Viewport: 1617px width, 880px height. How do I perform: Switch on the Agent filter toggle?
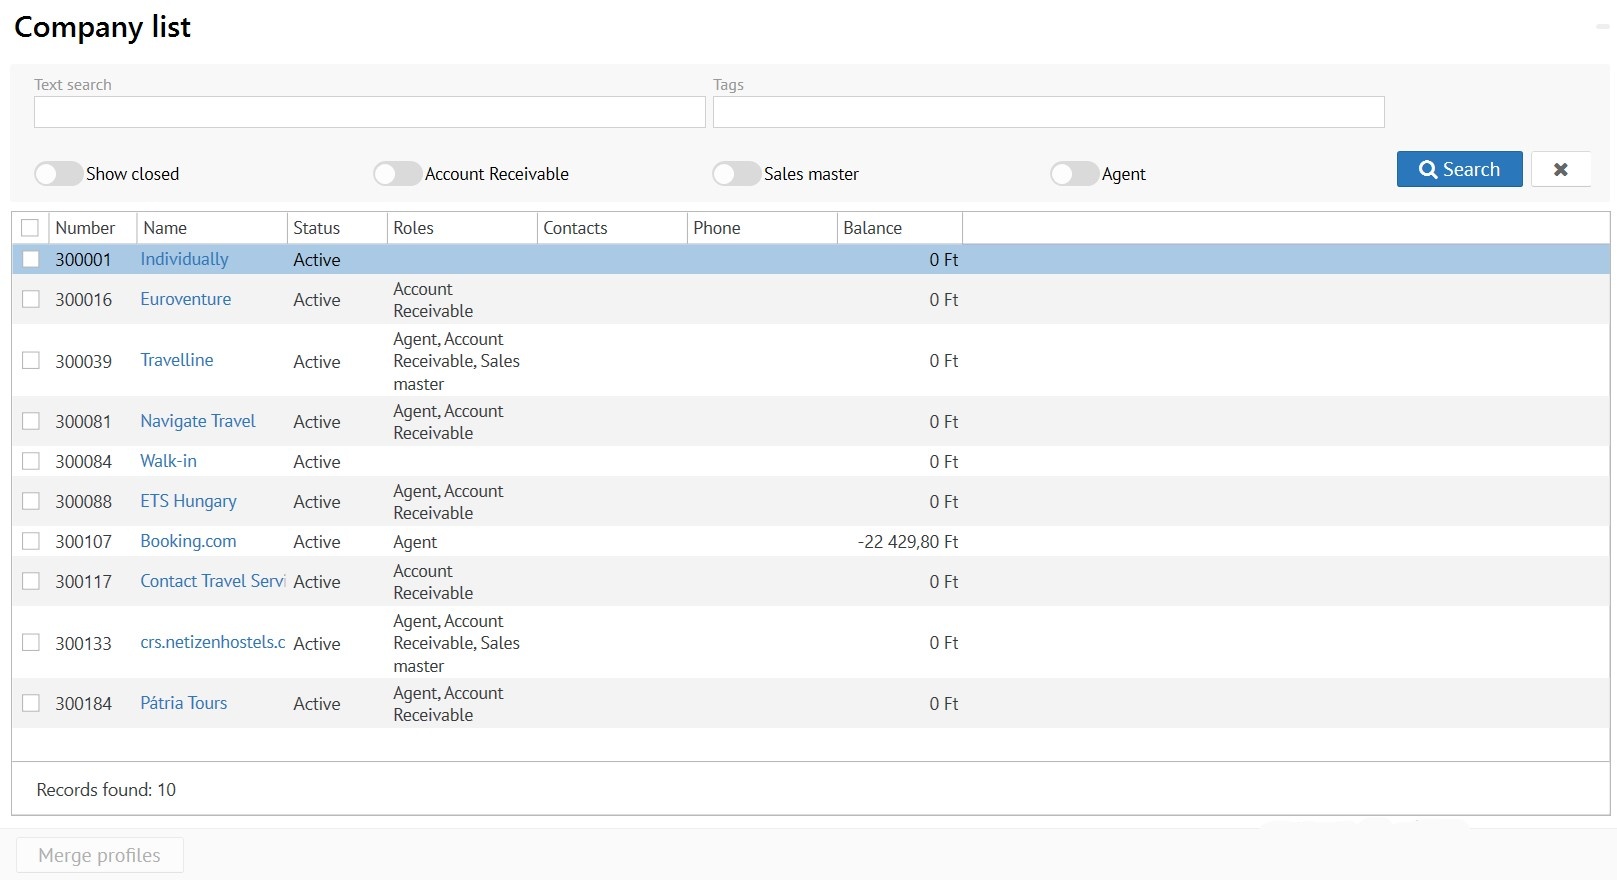coord(1074,174)
